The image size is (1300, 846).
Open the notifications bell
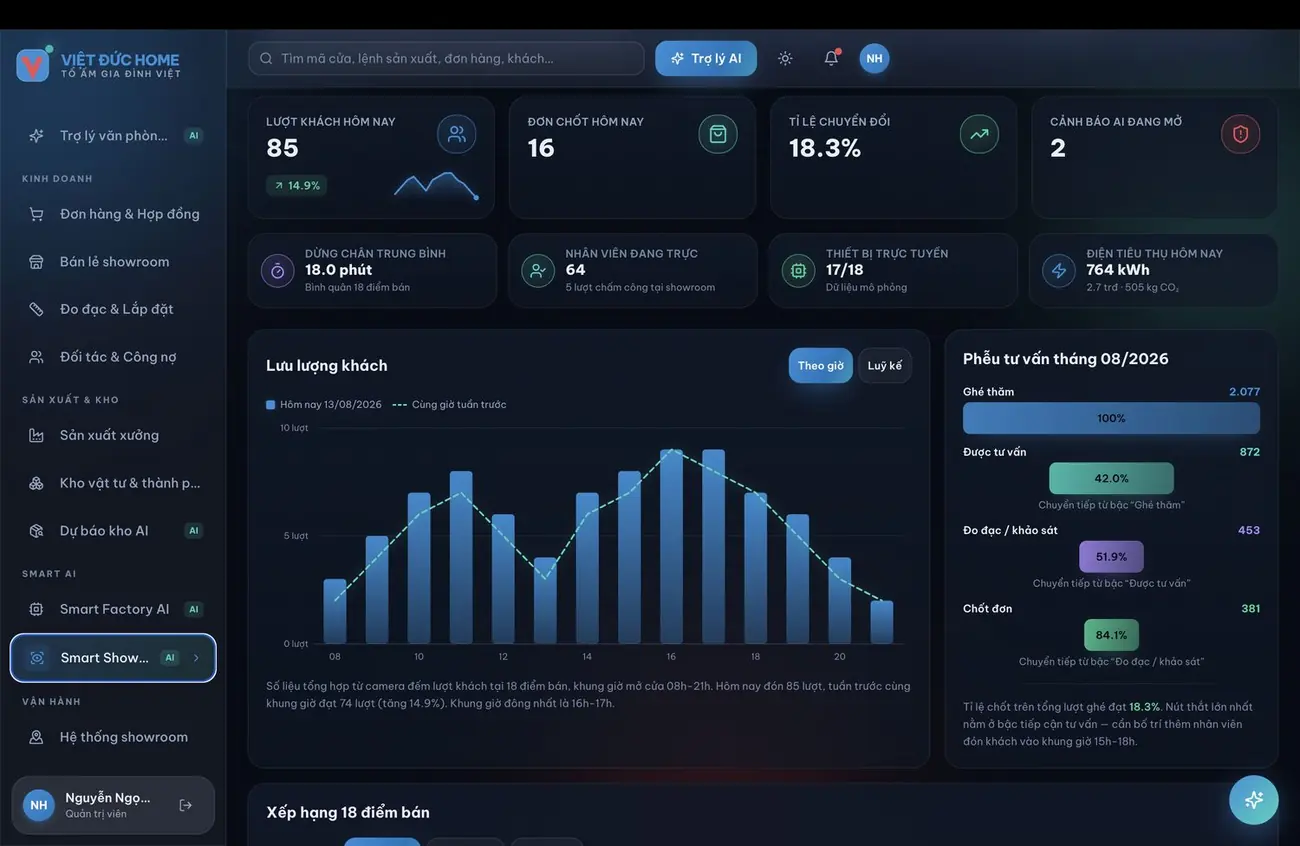tap(831, 58)
